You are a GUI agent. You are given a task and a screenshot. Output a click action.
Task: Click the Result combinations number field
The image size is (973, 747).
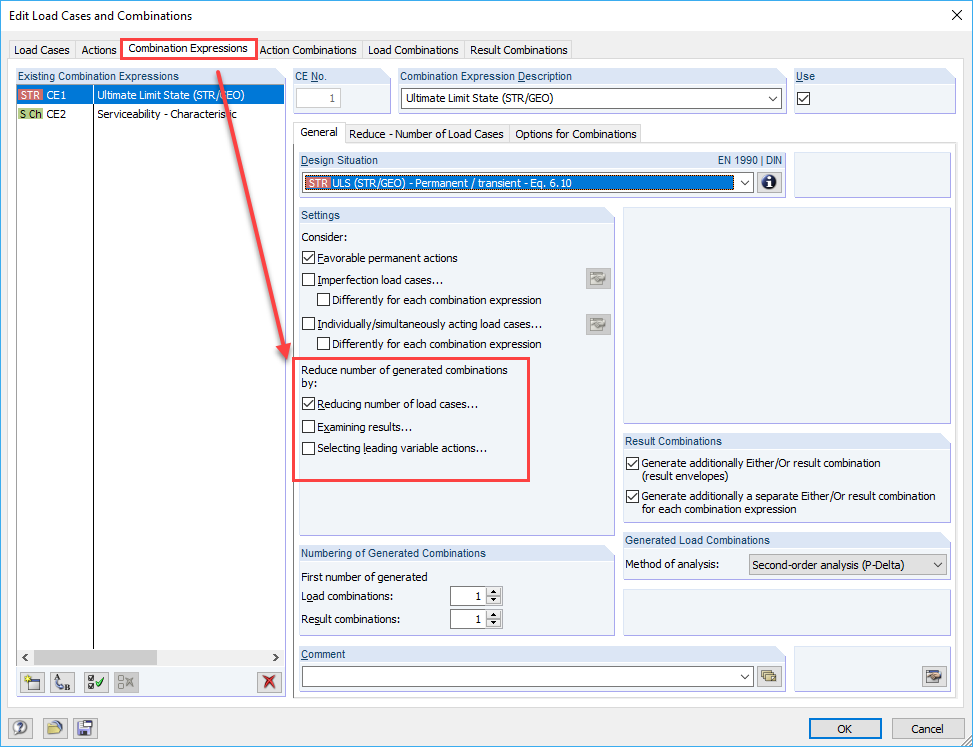tap(469, 619)
